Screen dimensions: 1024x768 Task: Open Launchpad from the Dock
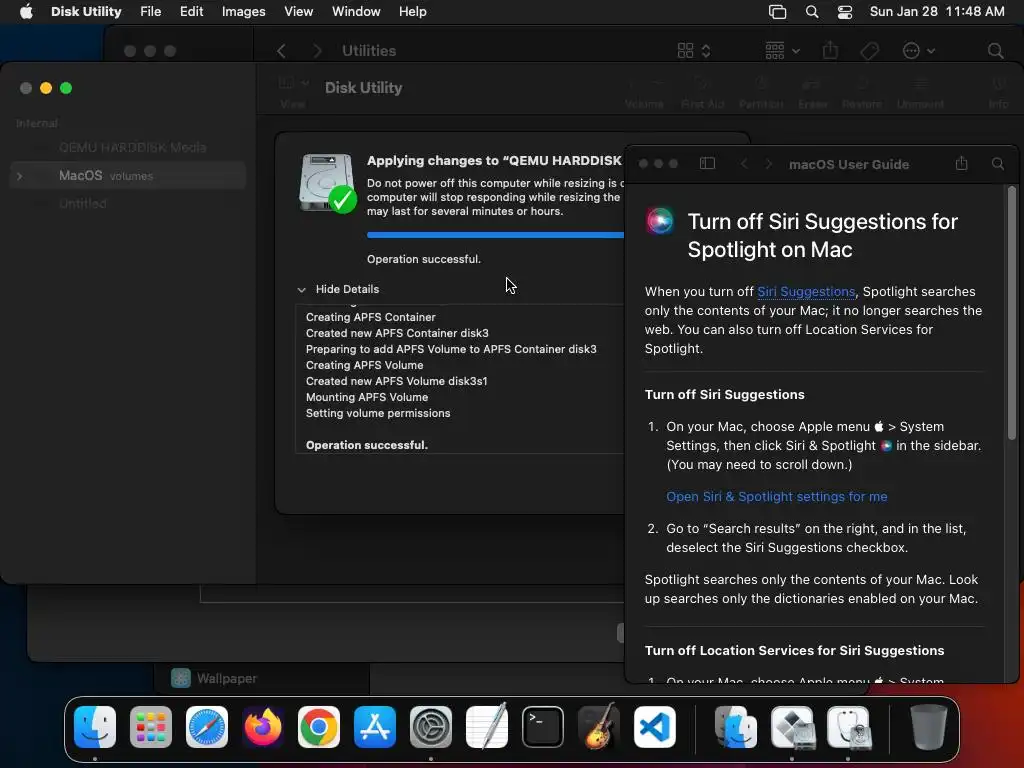click(x=151, y=727)
